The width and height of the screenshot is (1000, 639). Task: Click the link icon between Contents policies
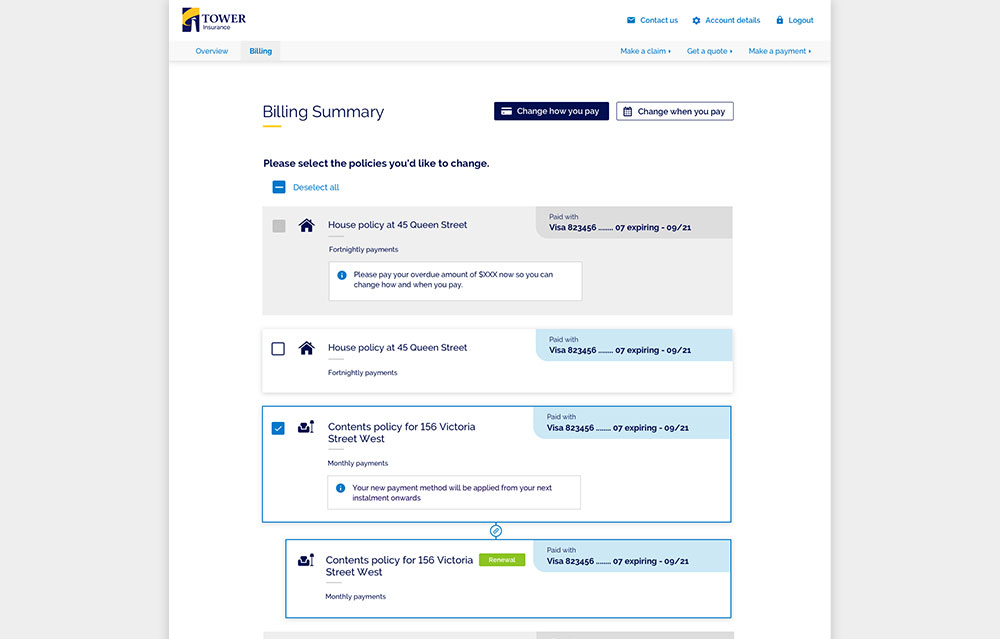pyautogui.click(x=496, y=531)
